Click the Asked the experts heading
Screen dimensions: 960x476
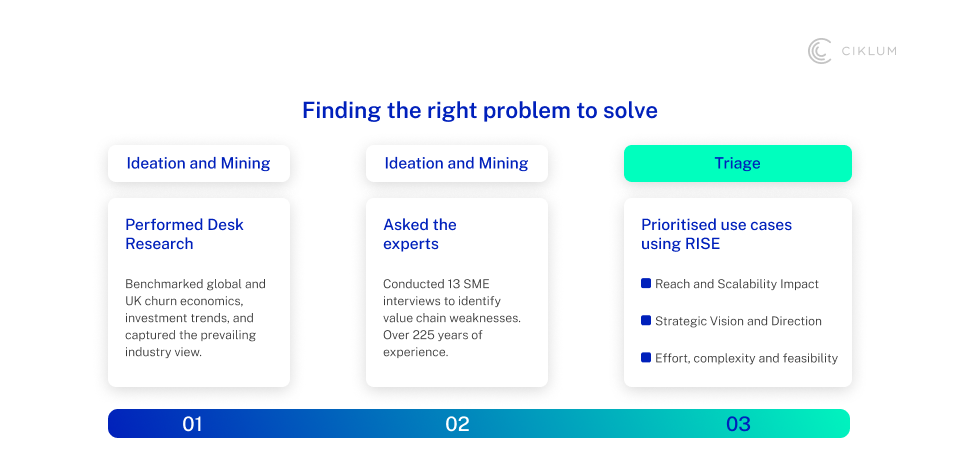420,234
